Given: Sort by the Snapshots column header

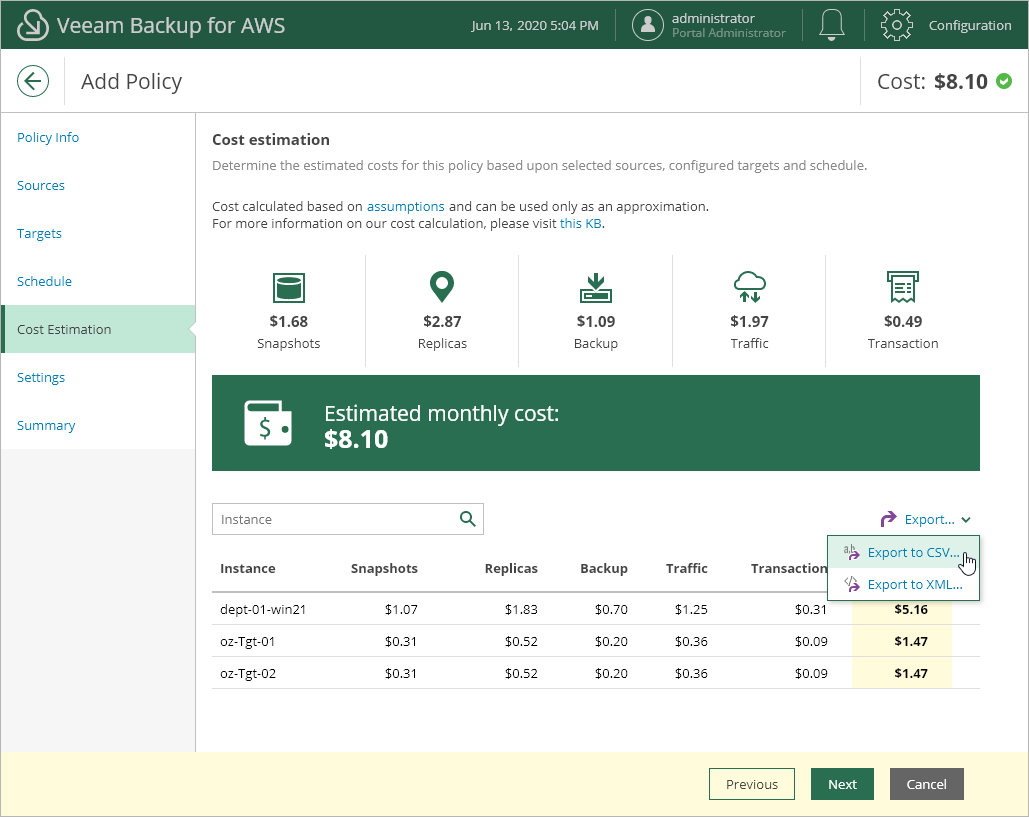Looking at the screenshot, I should [x=384, y=568].
